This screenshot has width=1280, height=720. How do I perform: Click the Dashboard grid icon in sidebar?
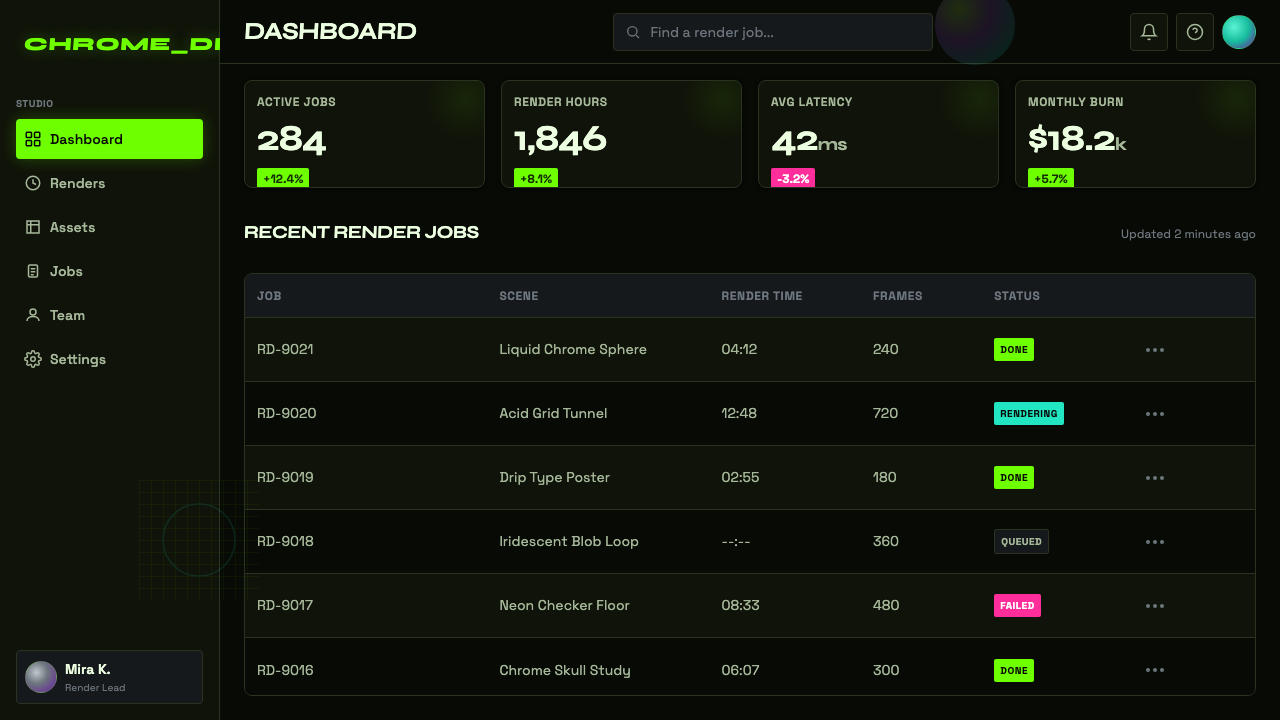[33, 139]
